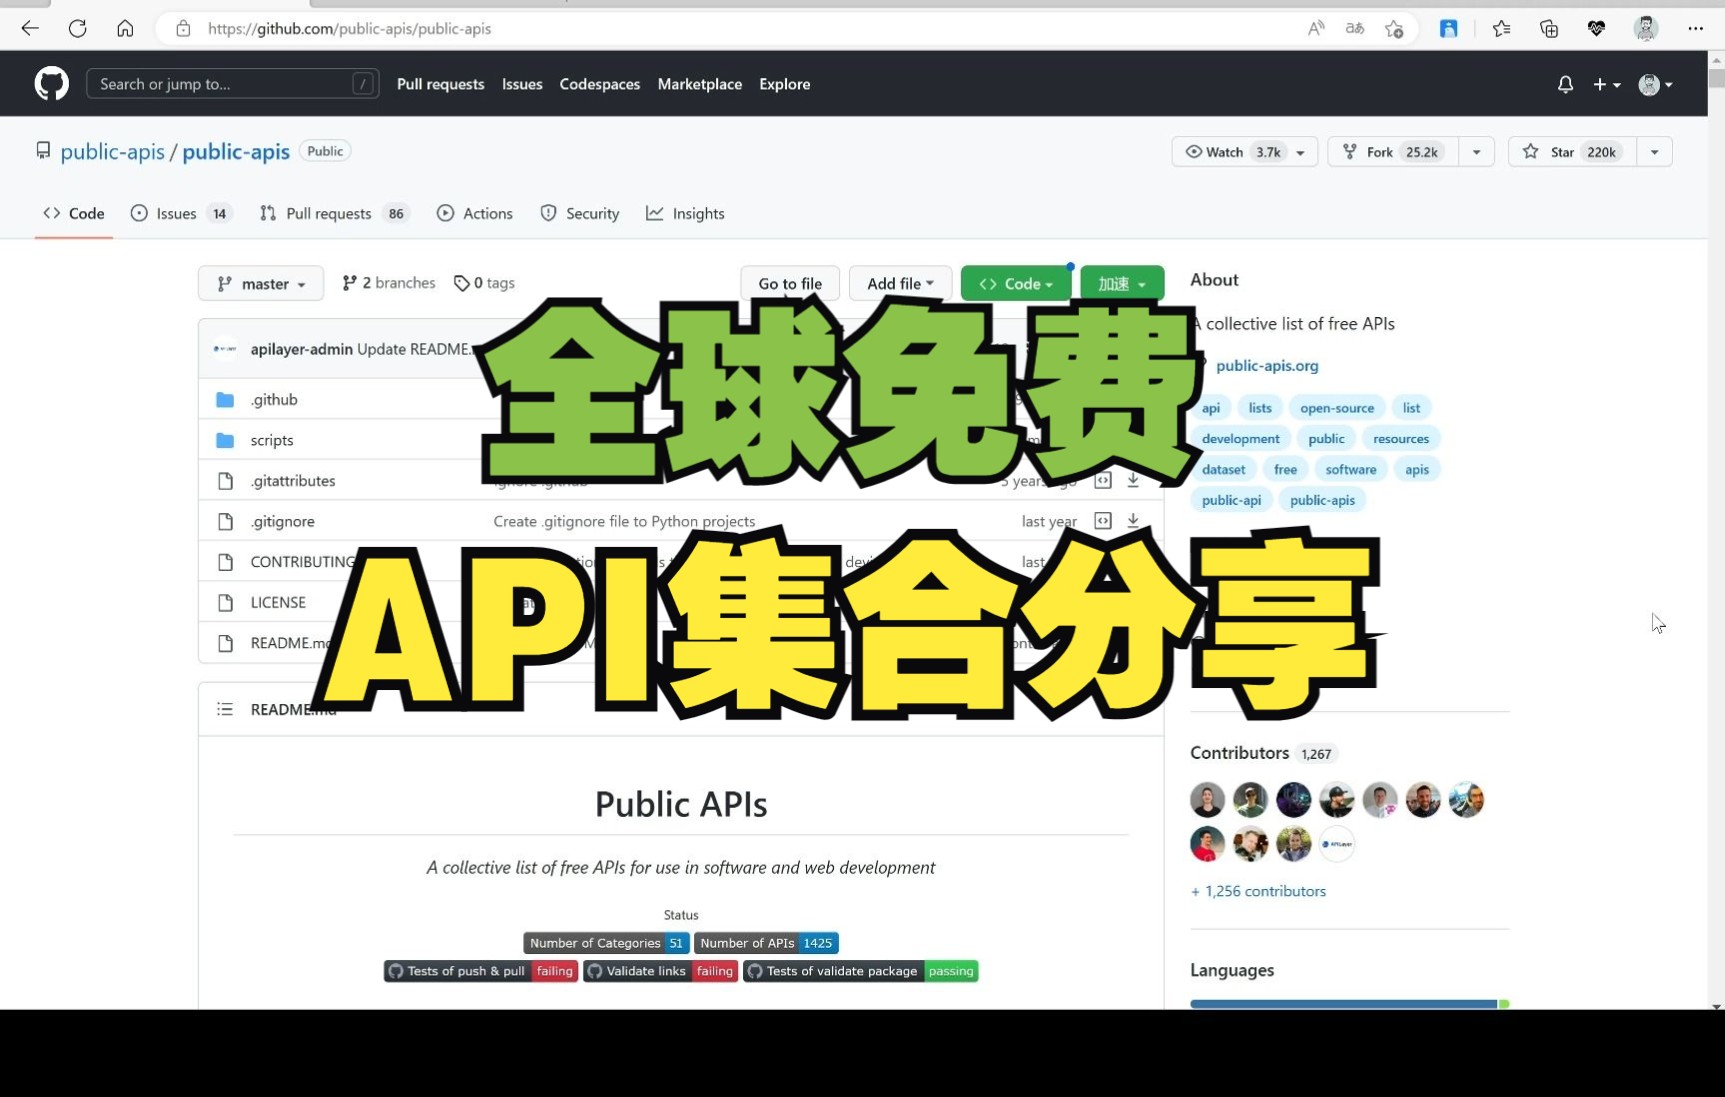Click the branches icon showing 2 branches
1725x1097 pixels.
pyautogui.click(x=349, y=283)
